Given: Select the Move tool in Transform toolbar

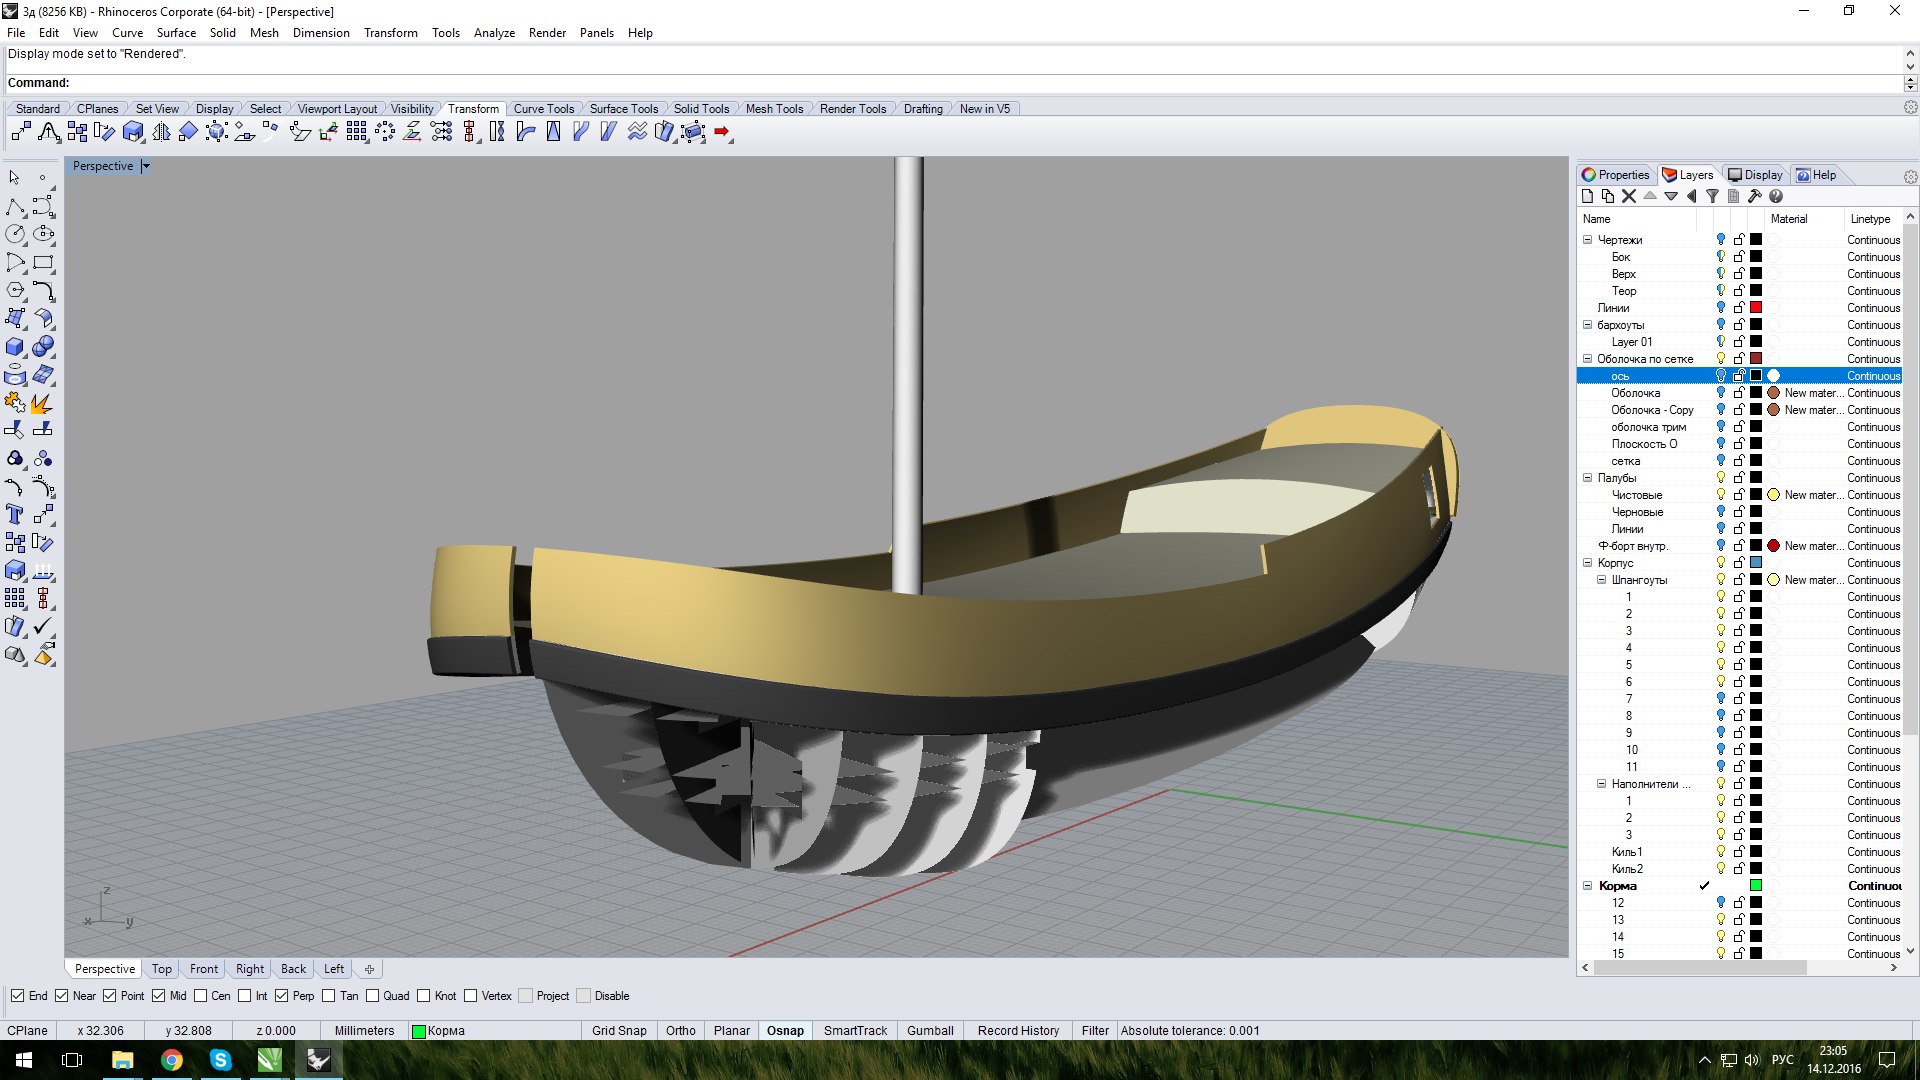Looking at the screenshot, I should tap(22, 132).
